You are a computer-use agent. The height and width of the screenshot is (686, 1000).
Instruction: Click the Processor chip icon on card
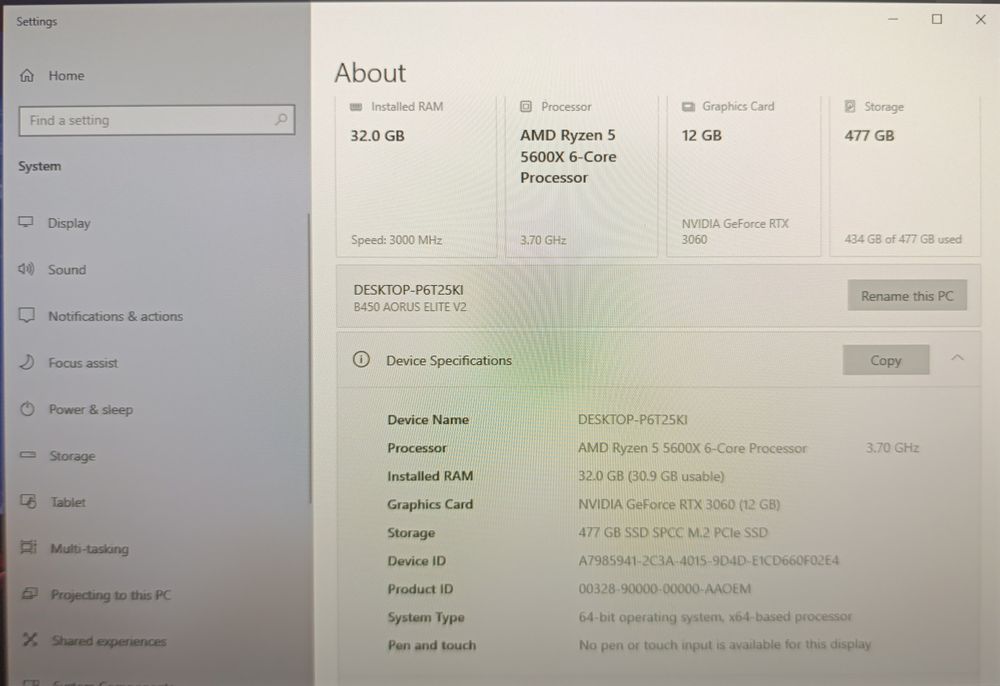pyautogui.click(x=526, y=106)
